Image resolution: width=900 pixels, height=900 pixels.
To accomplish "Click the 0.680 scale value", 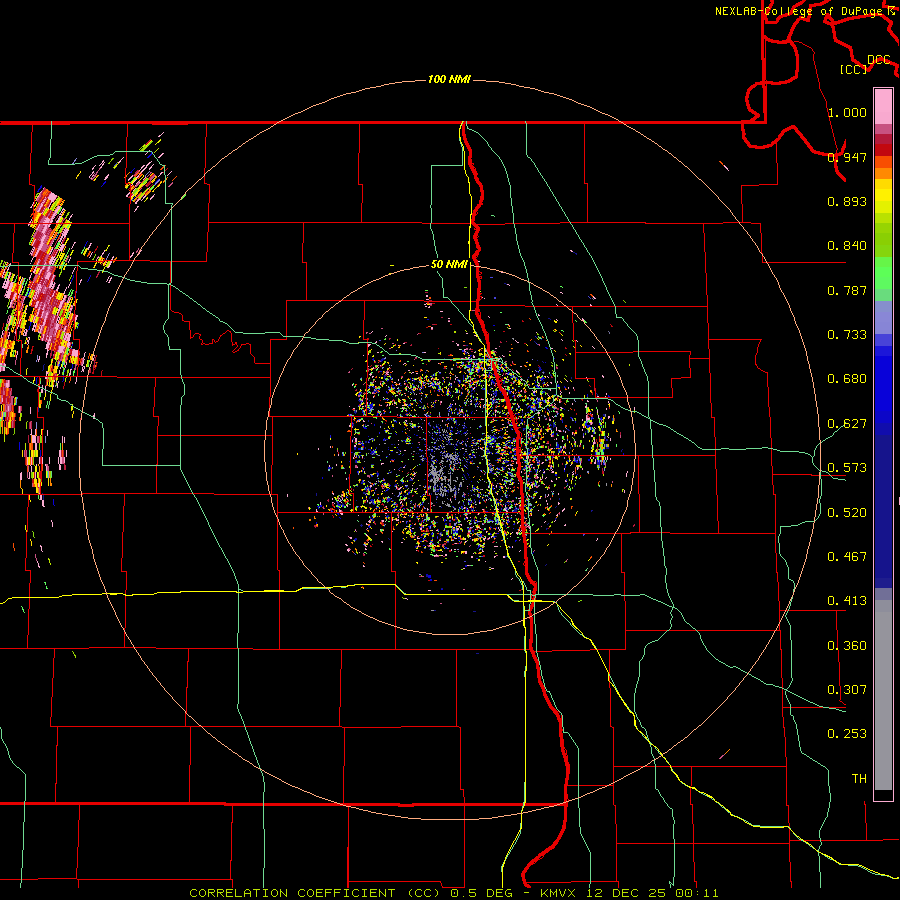I will click(847, 379).
